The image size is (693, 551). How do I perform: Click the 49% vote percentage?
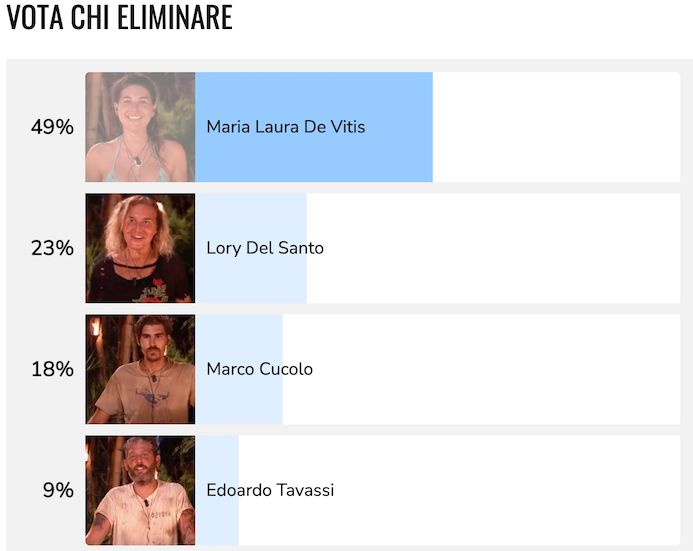(52, 127)
